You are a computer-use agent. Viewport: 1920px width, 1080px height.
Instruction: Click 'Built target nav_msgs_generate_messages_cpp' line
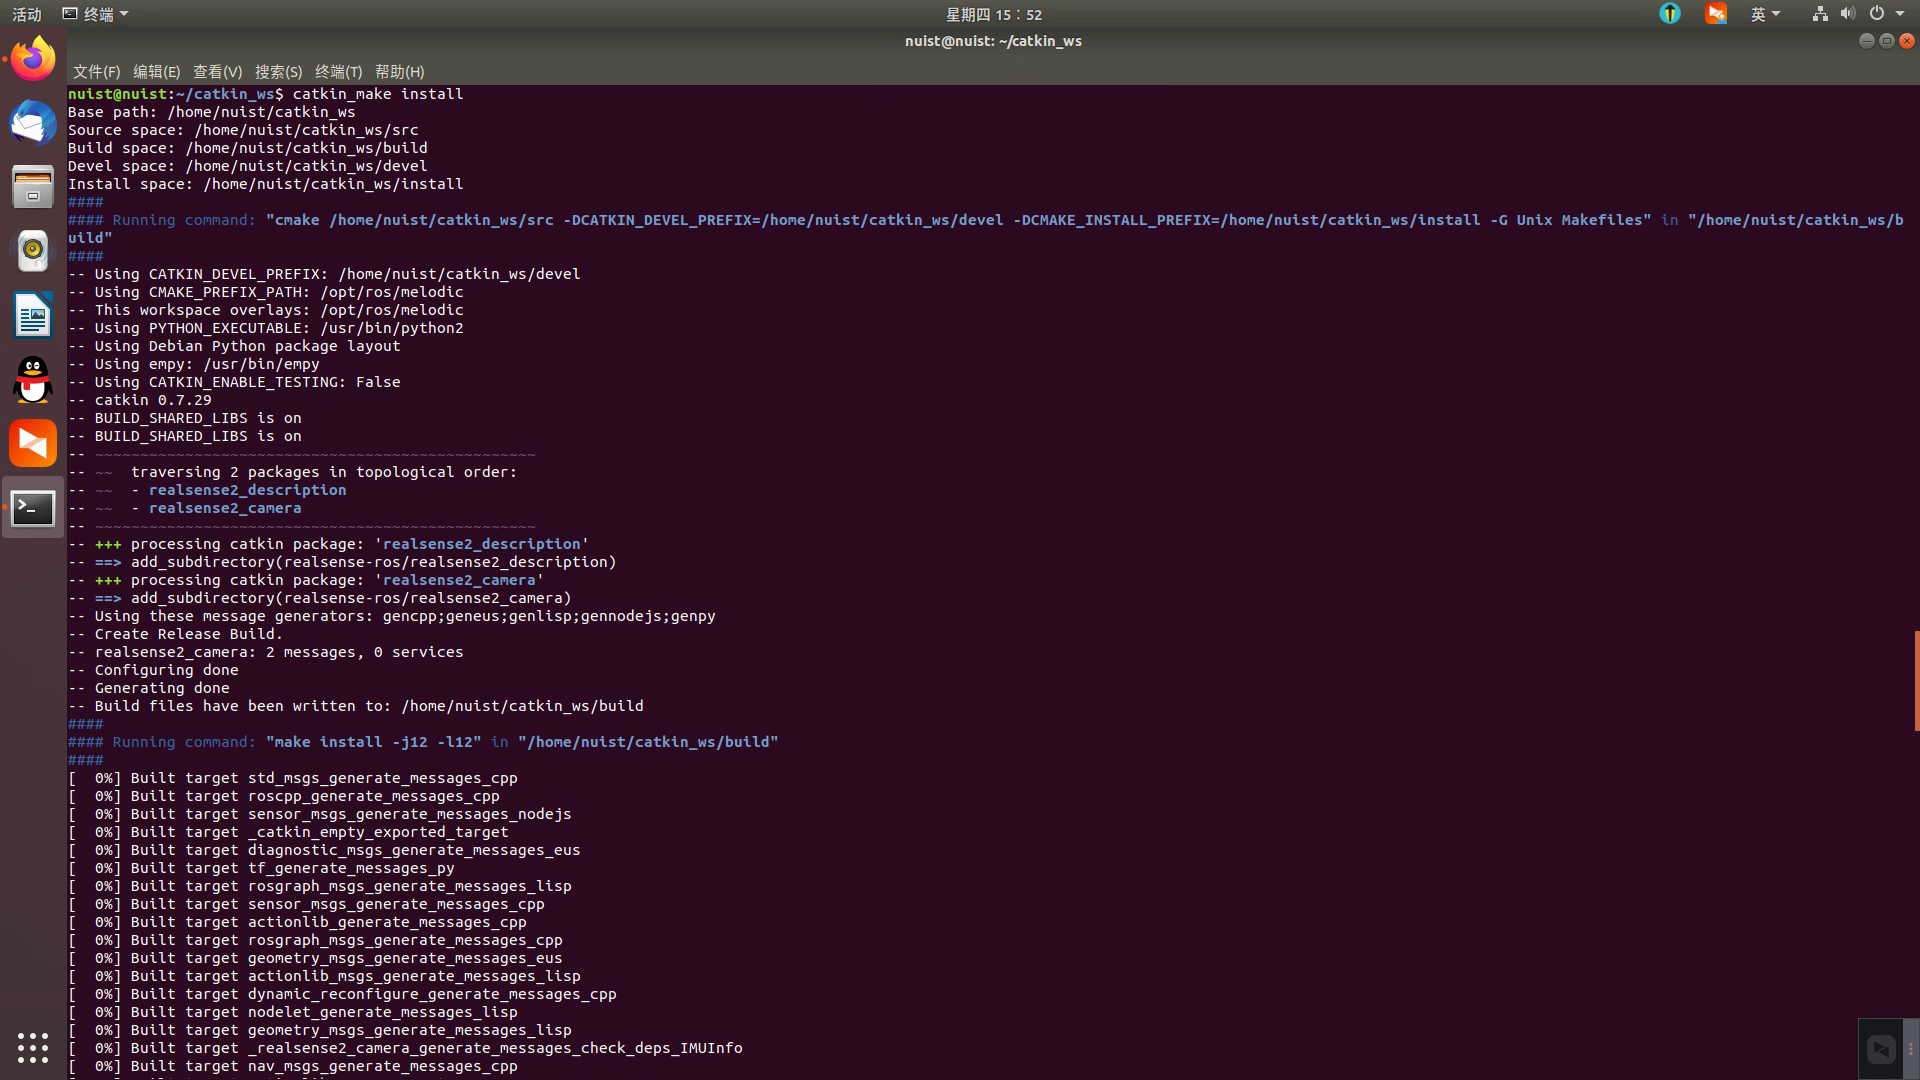[293, 1066]
